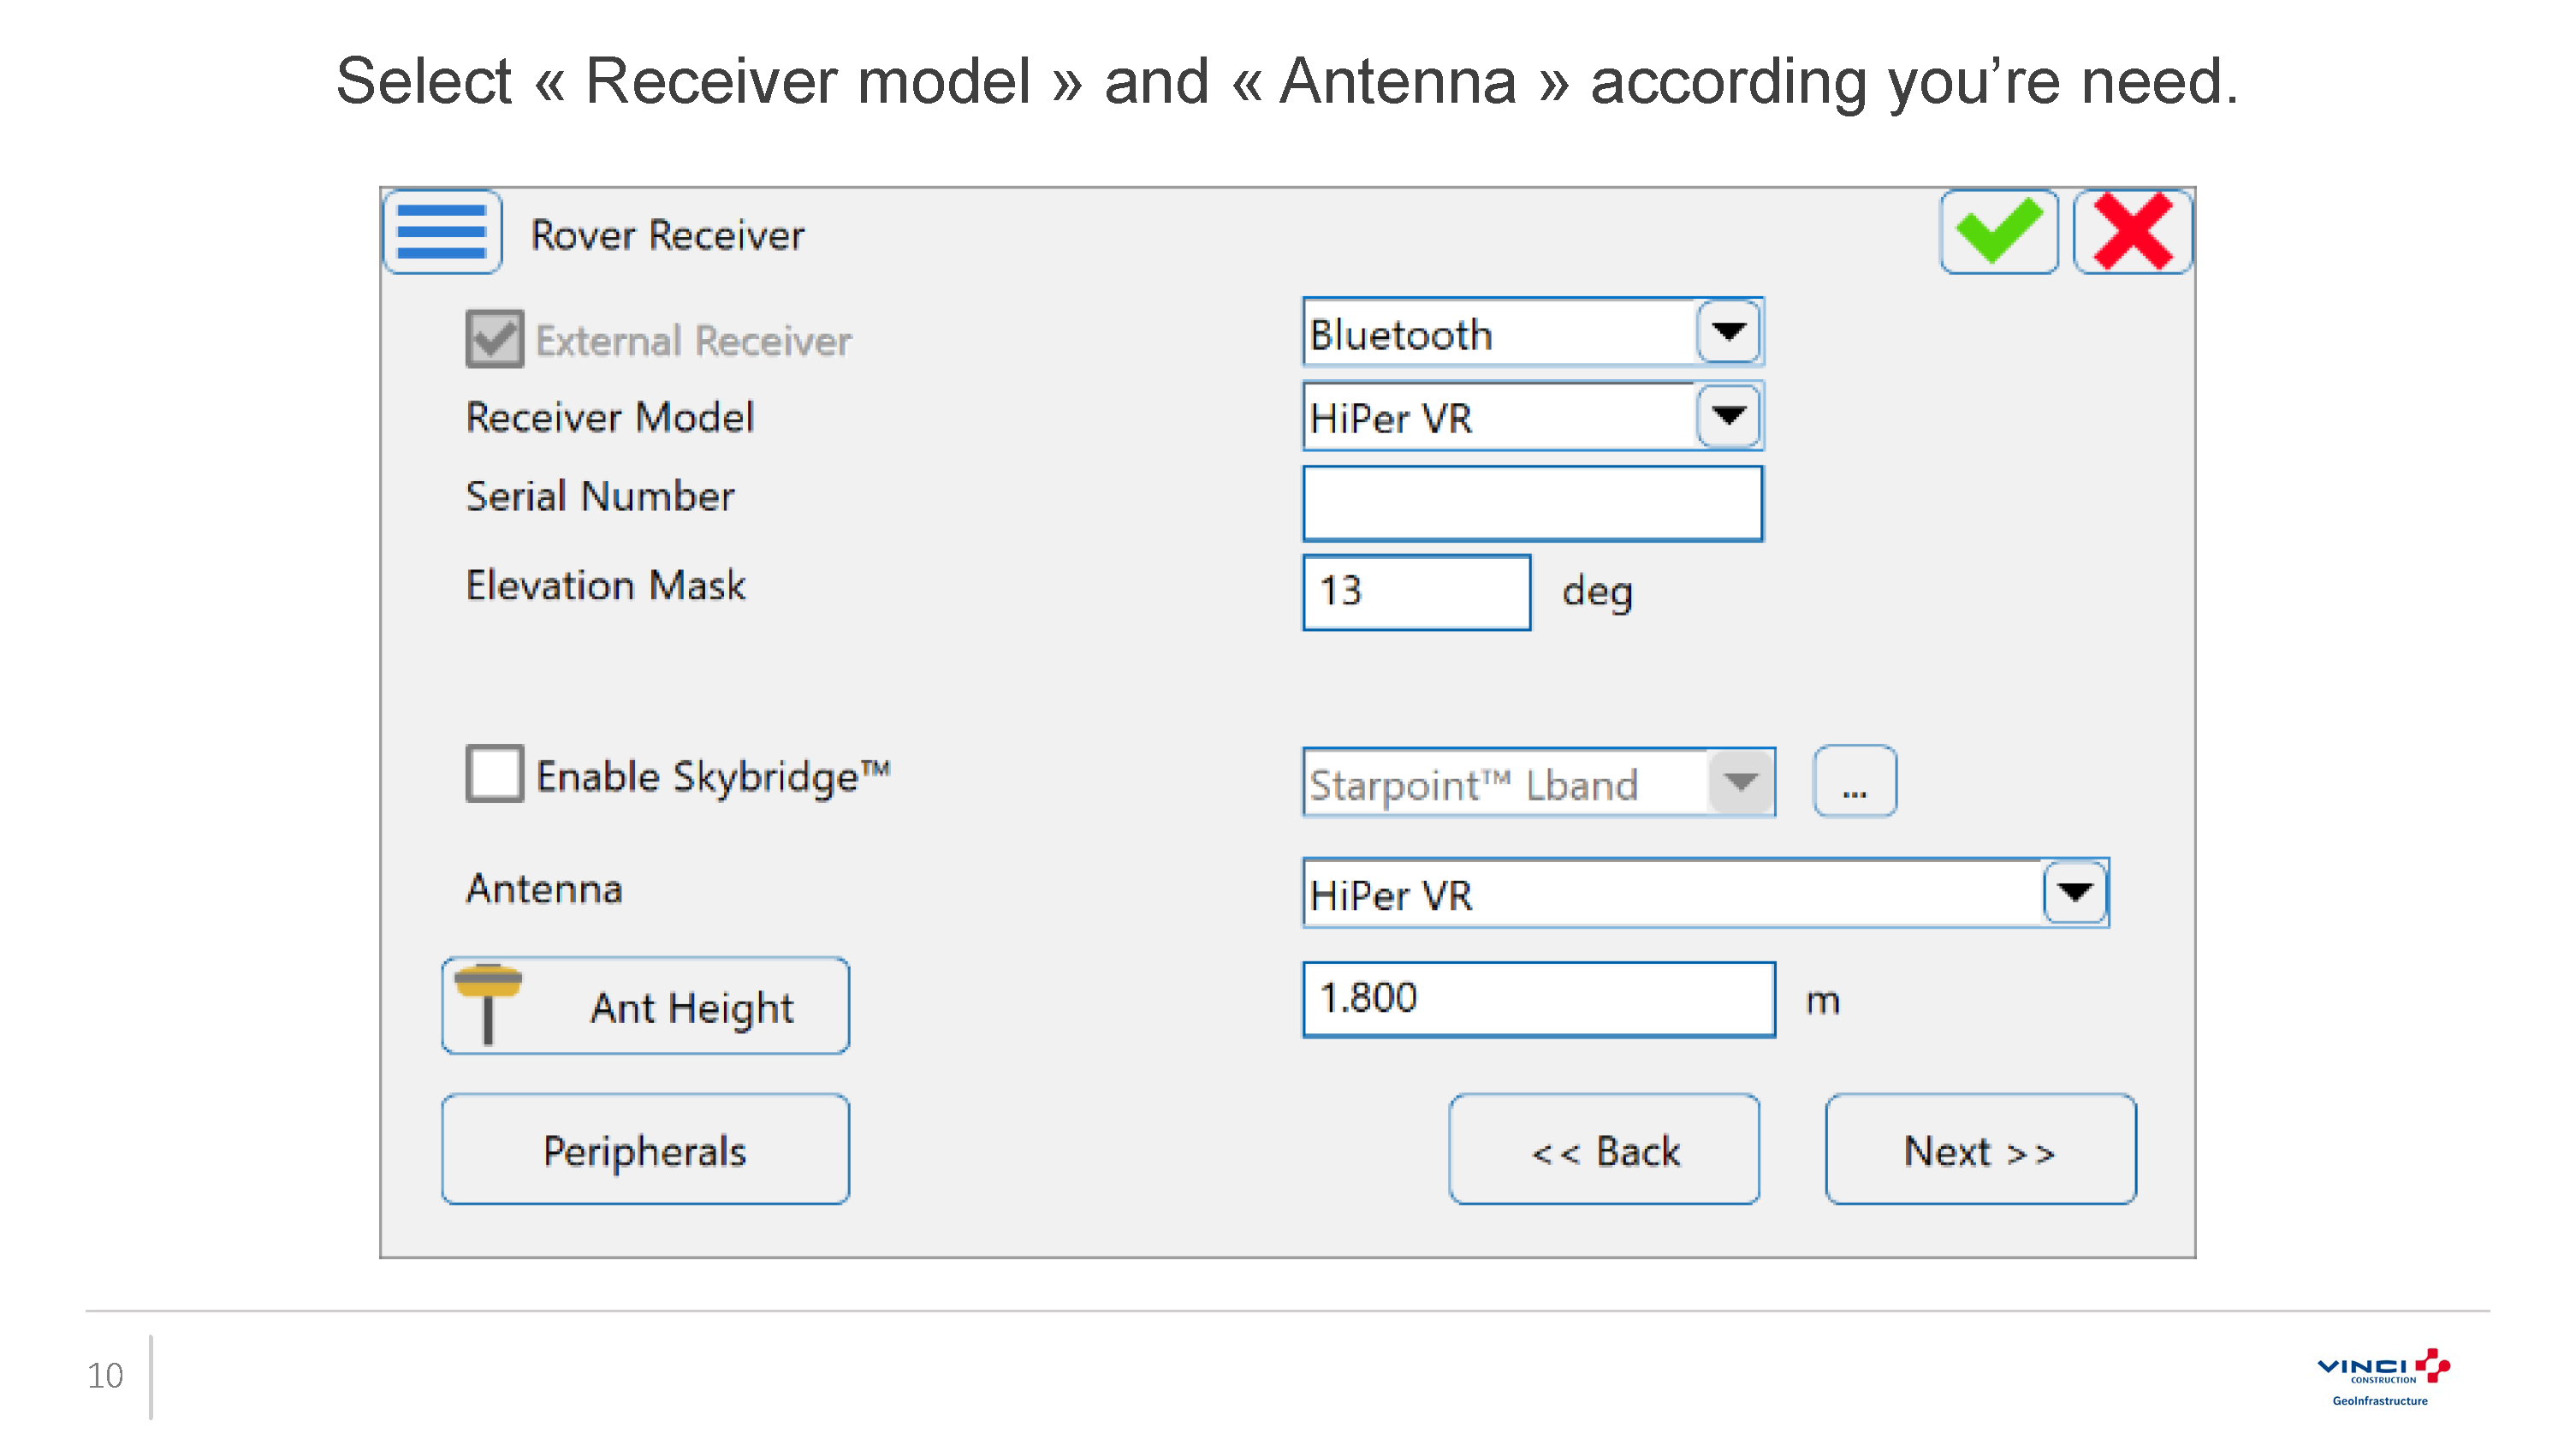Click the HiPer VR receiver model text
Image resolution: width=2576 pixels, height=1445 pixels.
pyautogui.click(x=1391, y=418)
